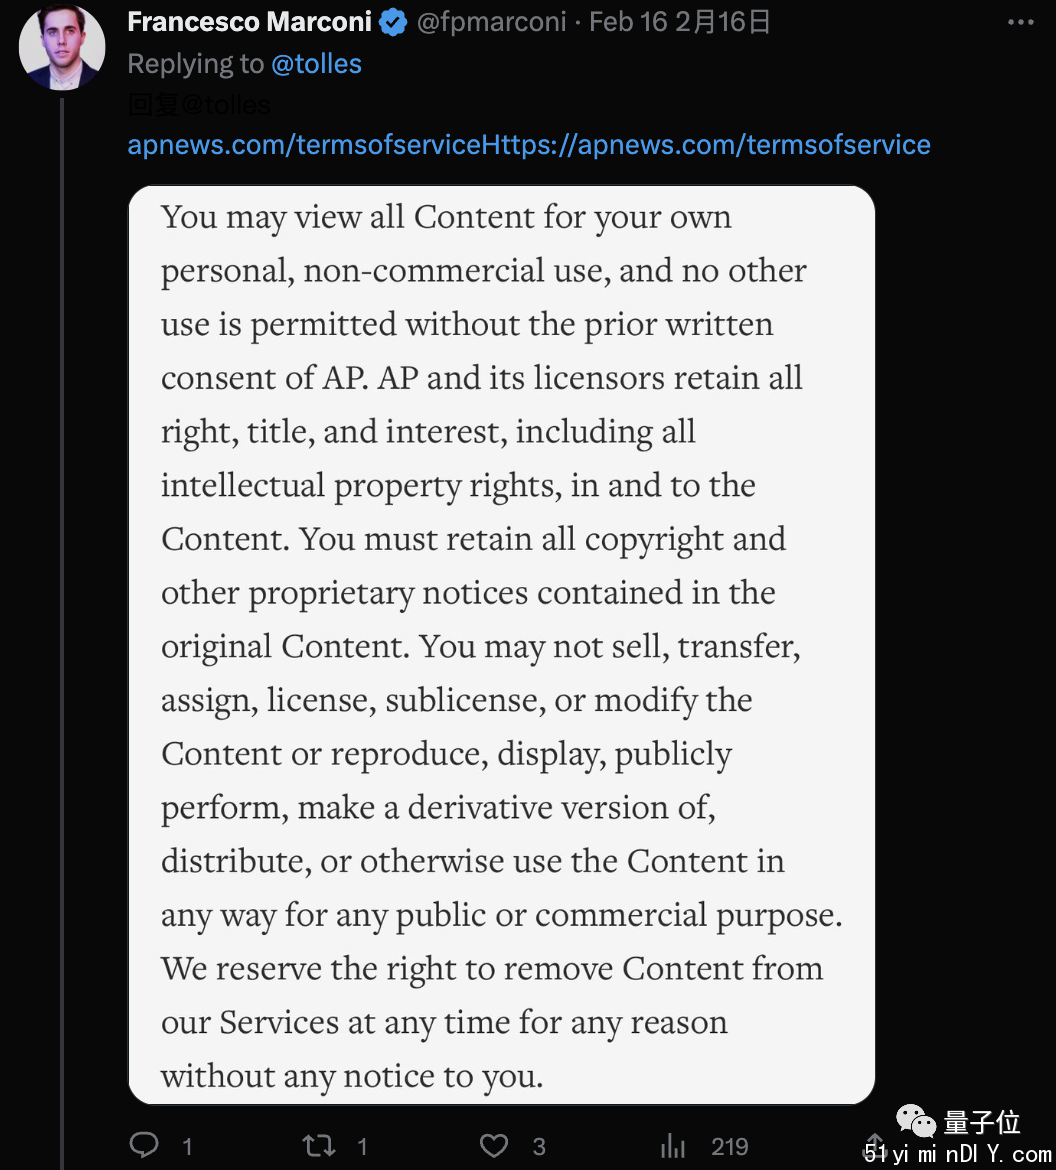
Task: Click the WeChat logo watermark
Action: pos(916,1121)
